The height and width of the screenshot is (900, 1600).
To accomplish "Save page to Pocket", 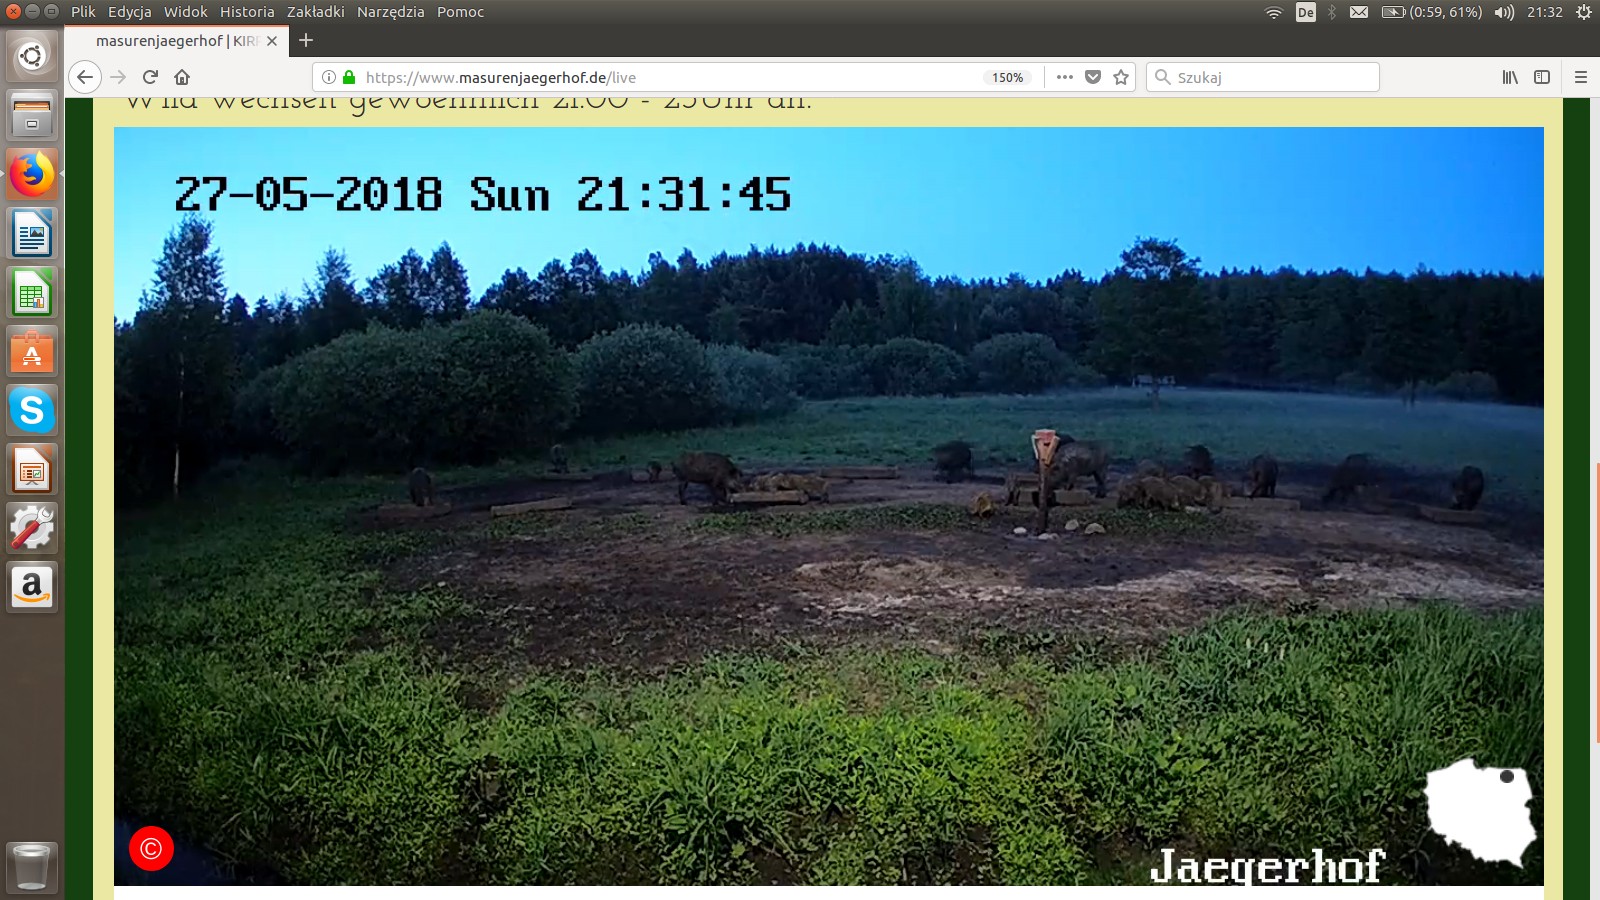I will 1093,77.
